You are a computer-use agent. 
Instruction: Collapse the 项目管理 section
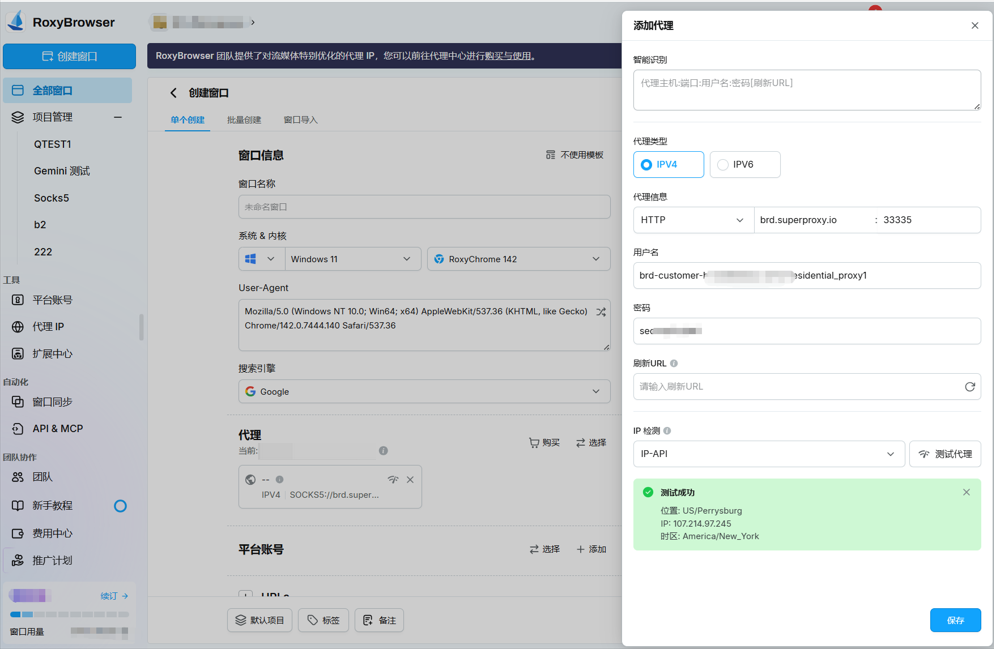[118, 118]
